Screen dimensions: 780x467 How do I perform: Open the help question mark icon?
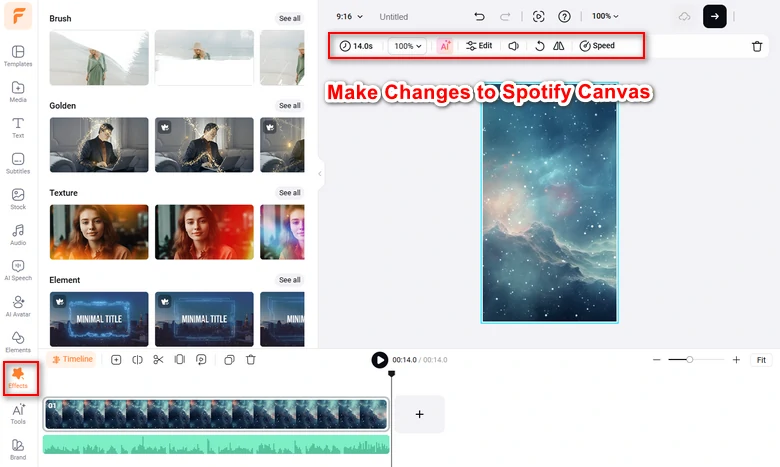click(564, 16)
